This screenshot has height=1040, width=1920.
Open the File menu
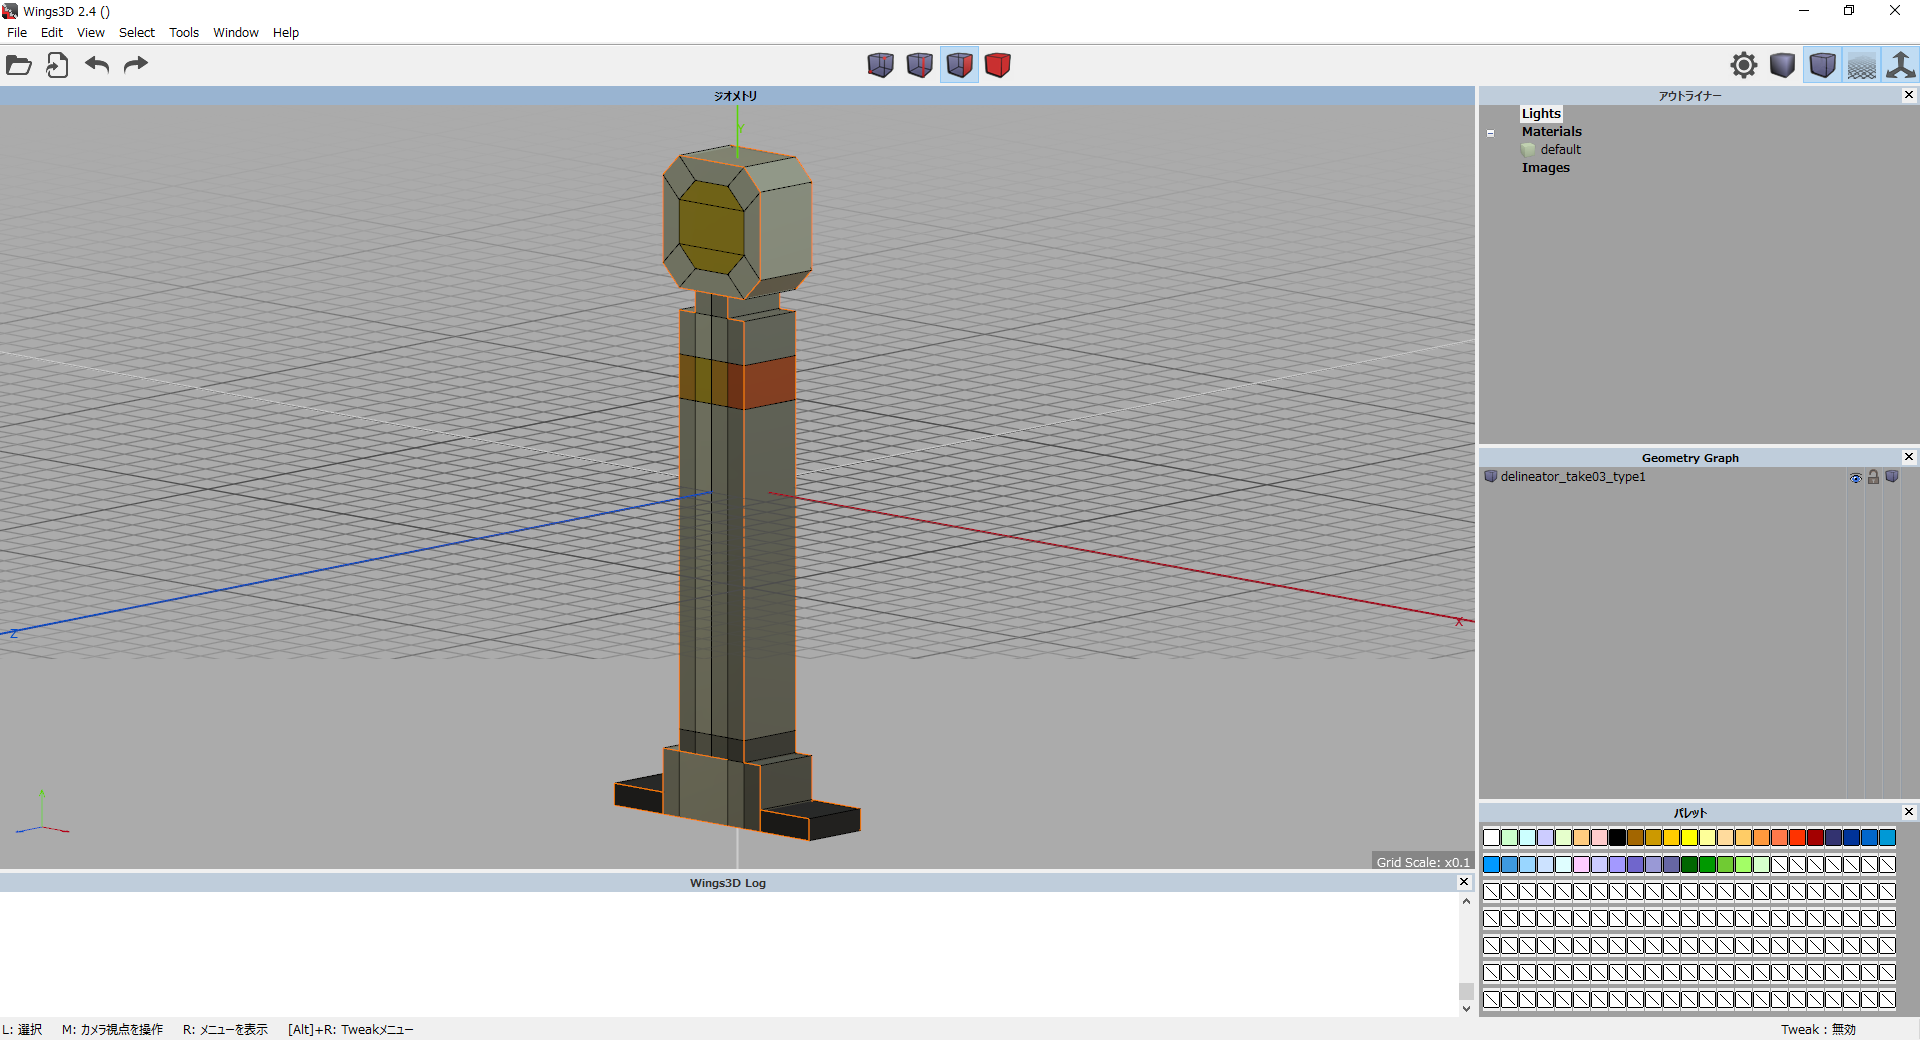coord(17,33)
